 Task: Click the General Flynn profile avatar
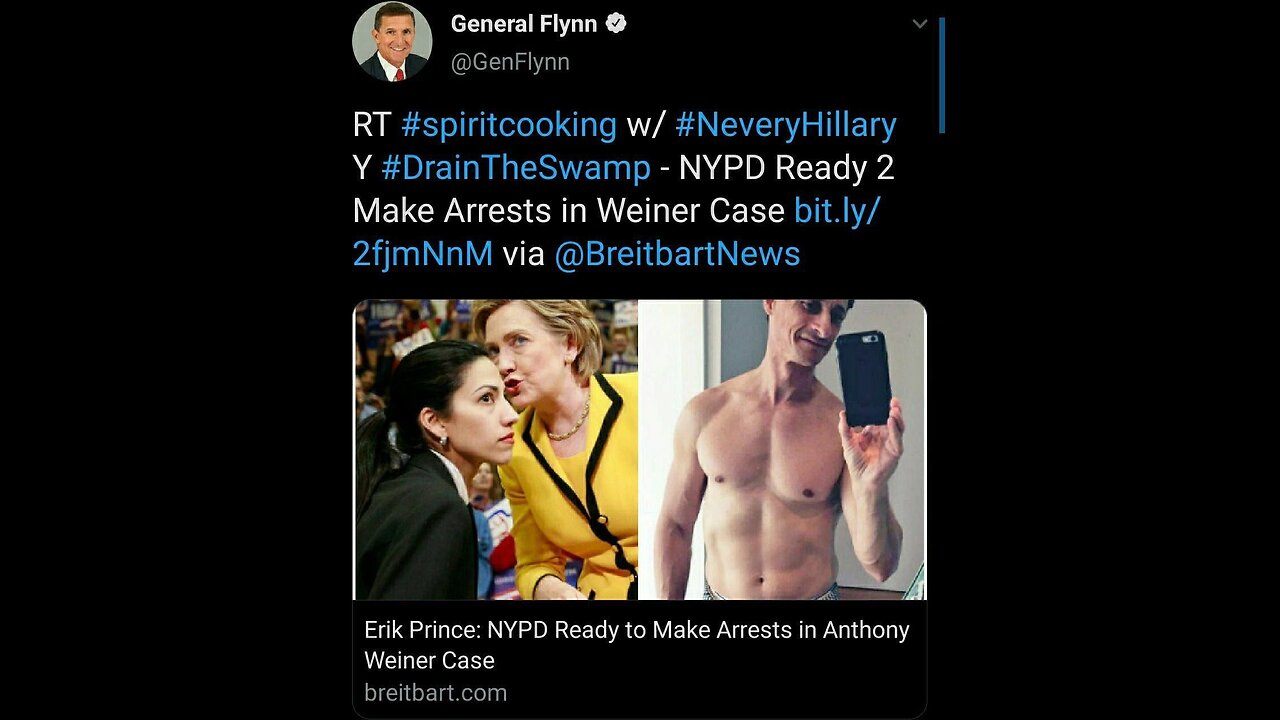[x=392, y=41]
